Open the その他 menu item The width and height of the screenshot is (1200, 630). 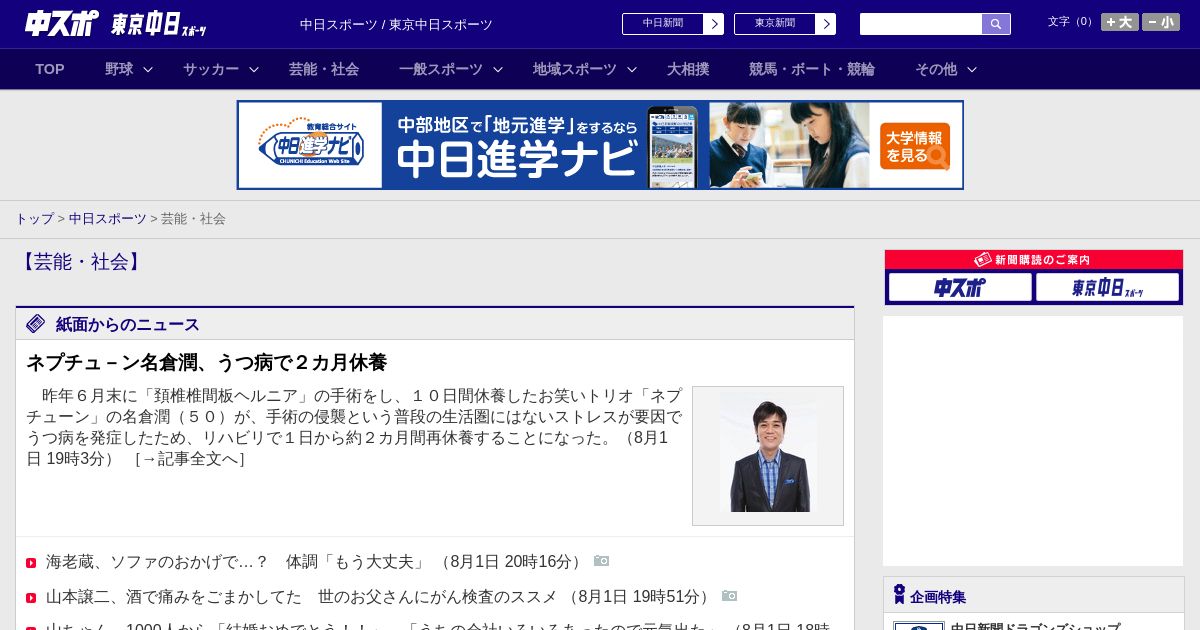tap(936, 69)
